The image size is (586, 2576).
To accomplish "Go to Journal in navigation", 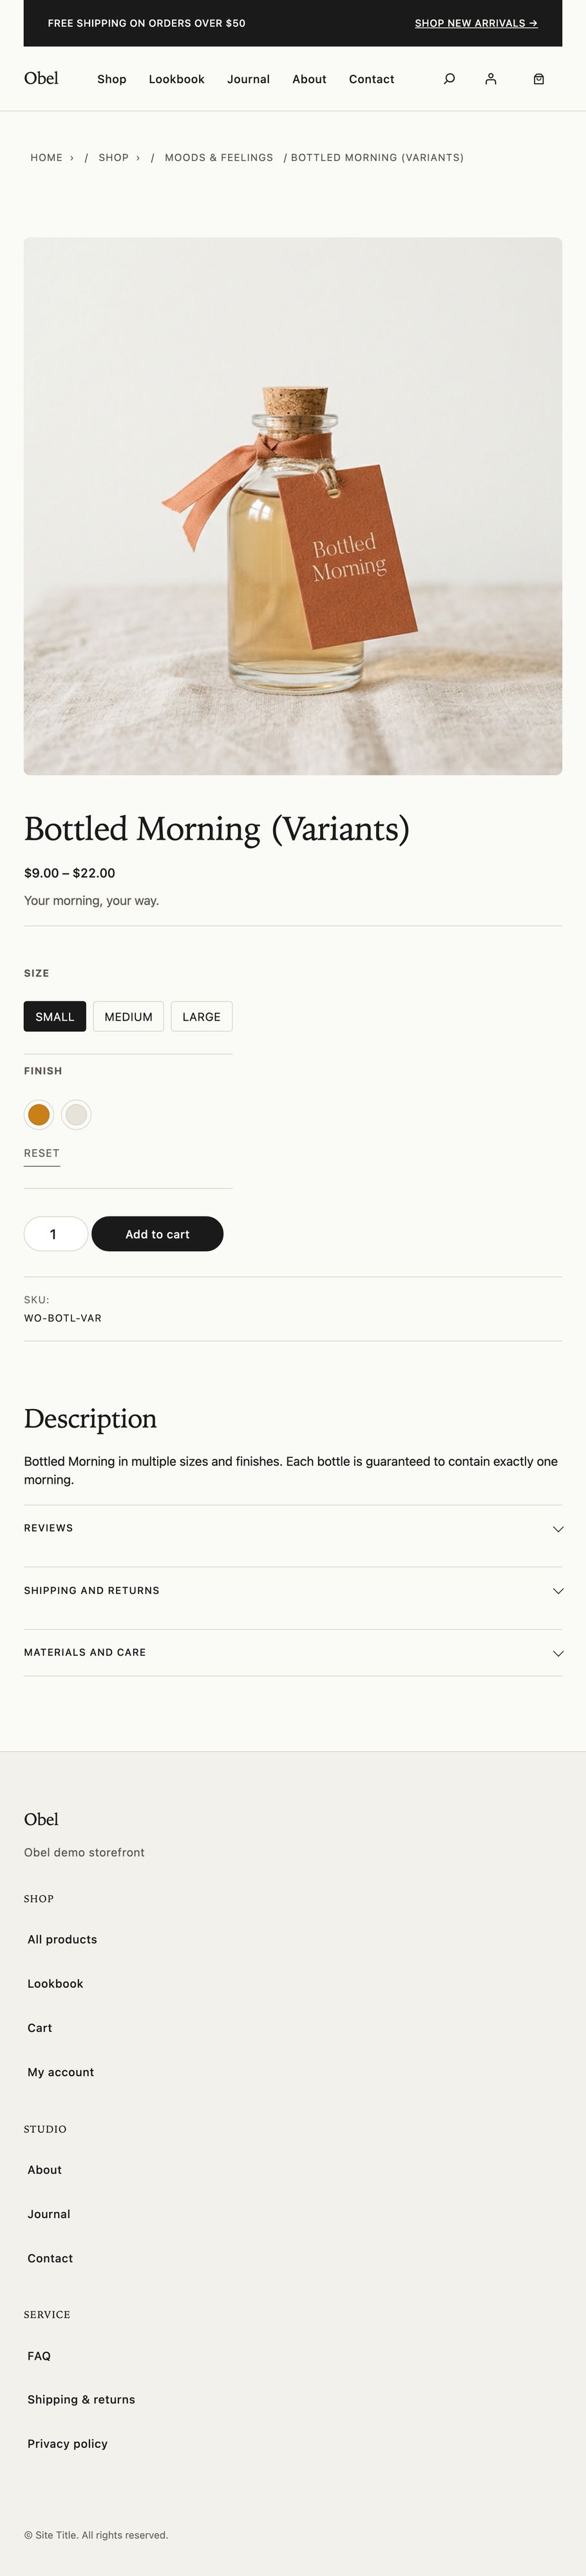I will pyautogui.click(x=248, y=79).
